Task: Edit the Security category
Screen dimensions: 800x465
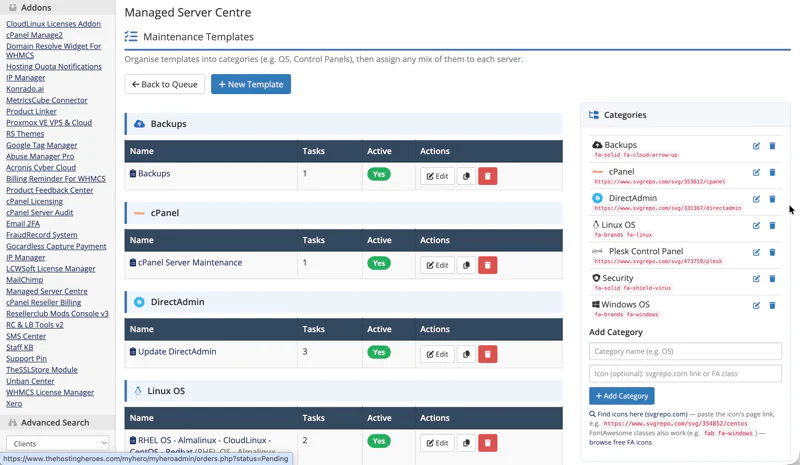Action: click(x=756, y=279)
